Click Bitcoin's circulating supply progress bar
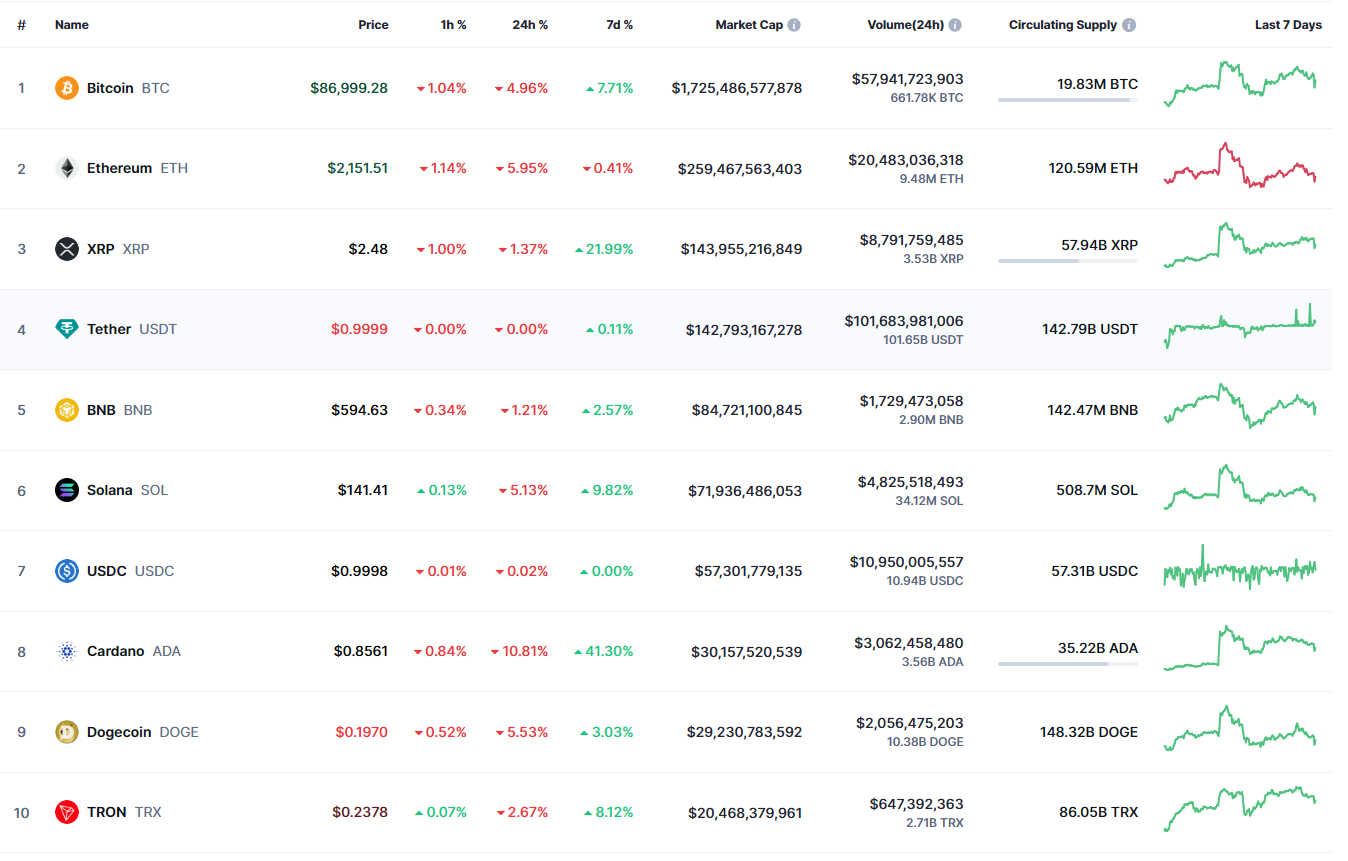The height and width of the screenshot is (861, 1348). (1068, 100)
